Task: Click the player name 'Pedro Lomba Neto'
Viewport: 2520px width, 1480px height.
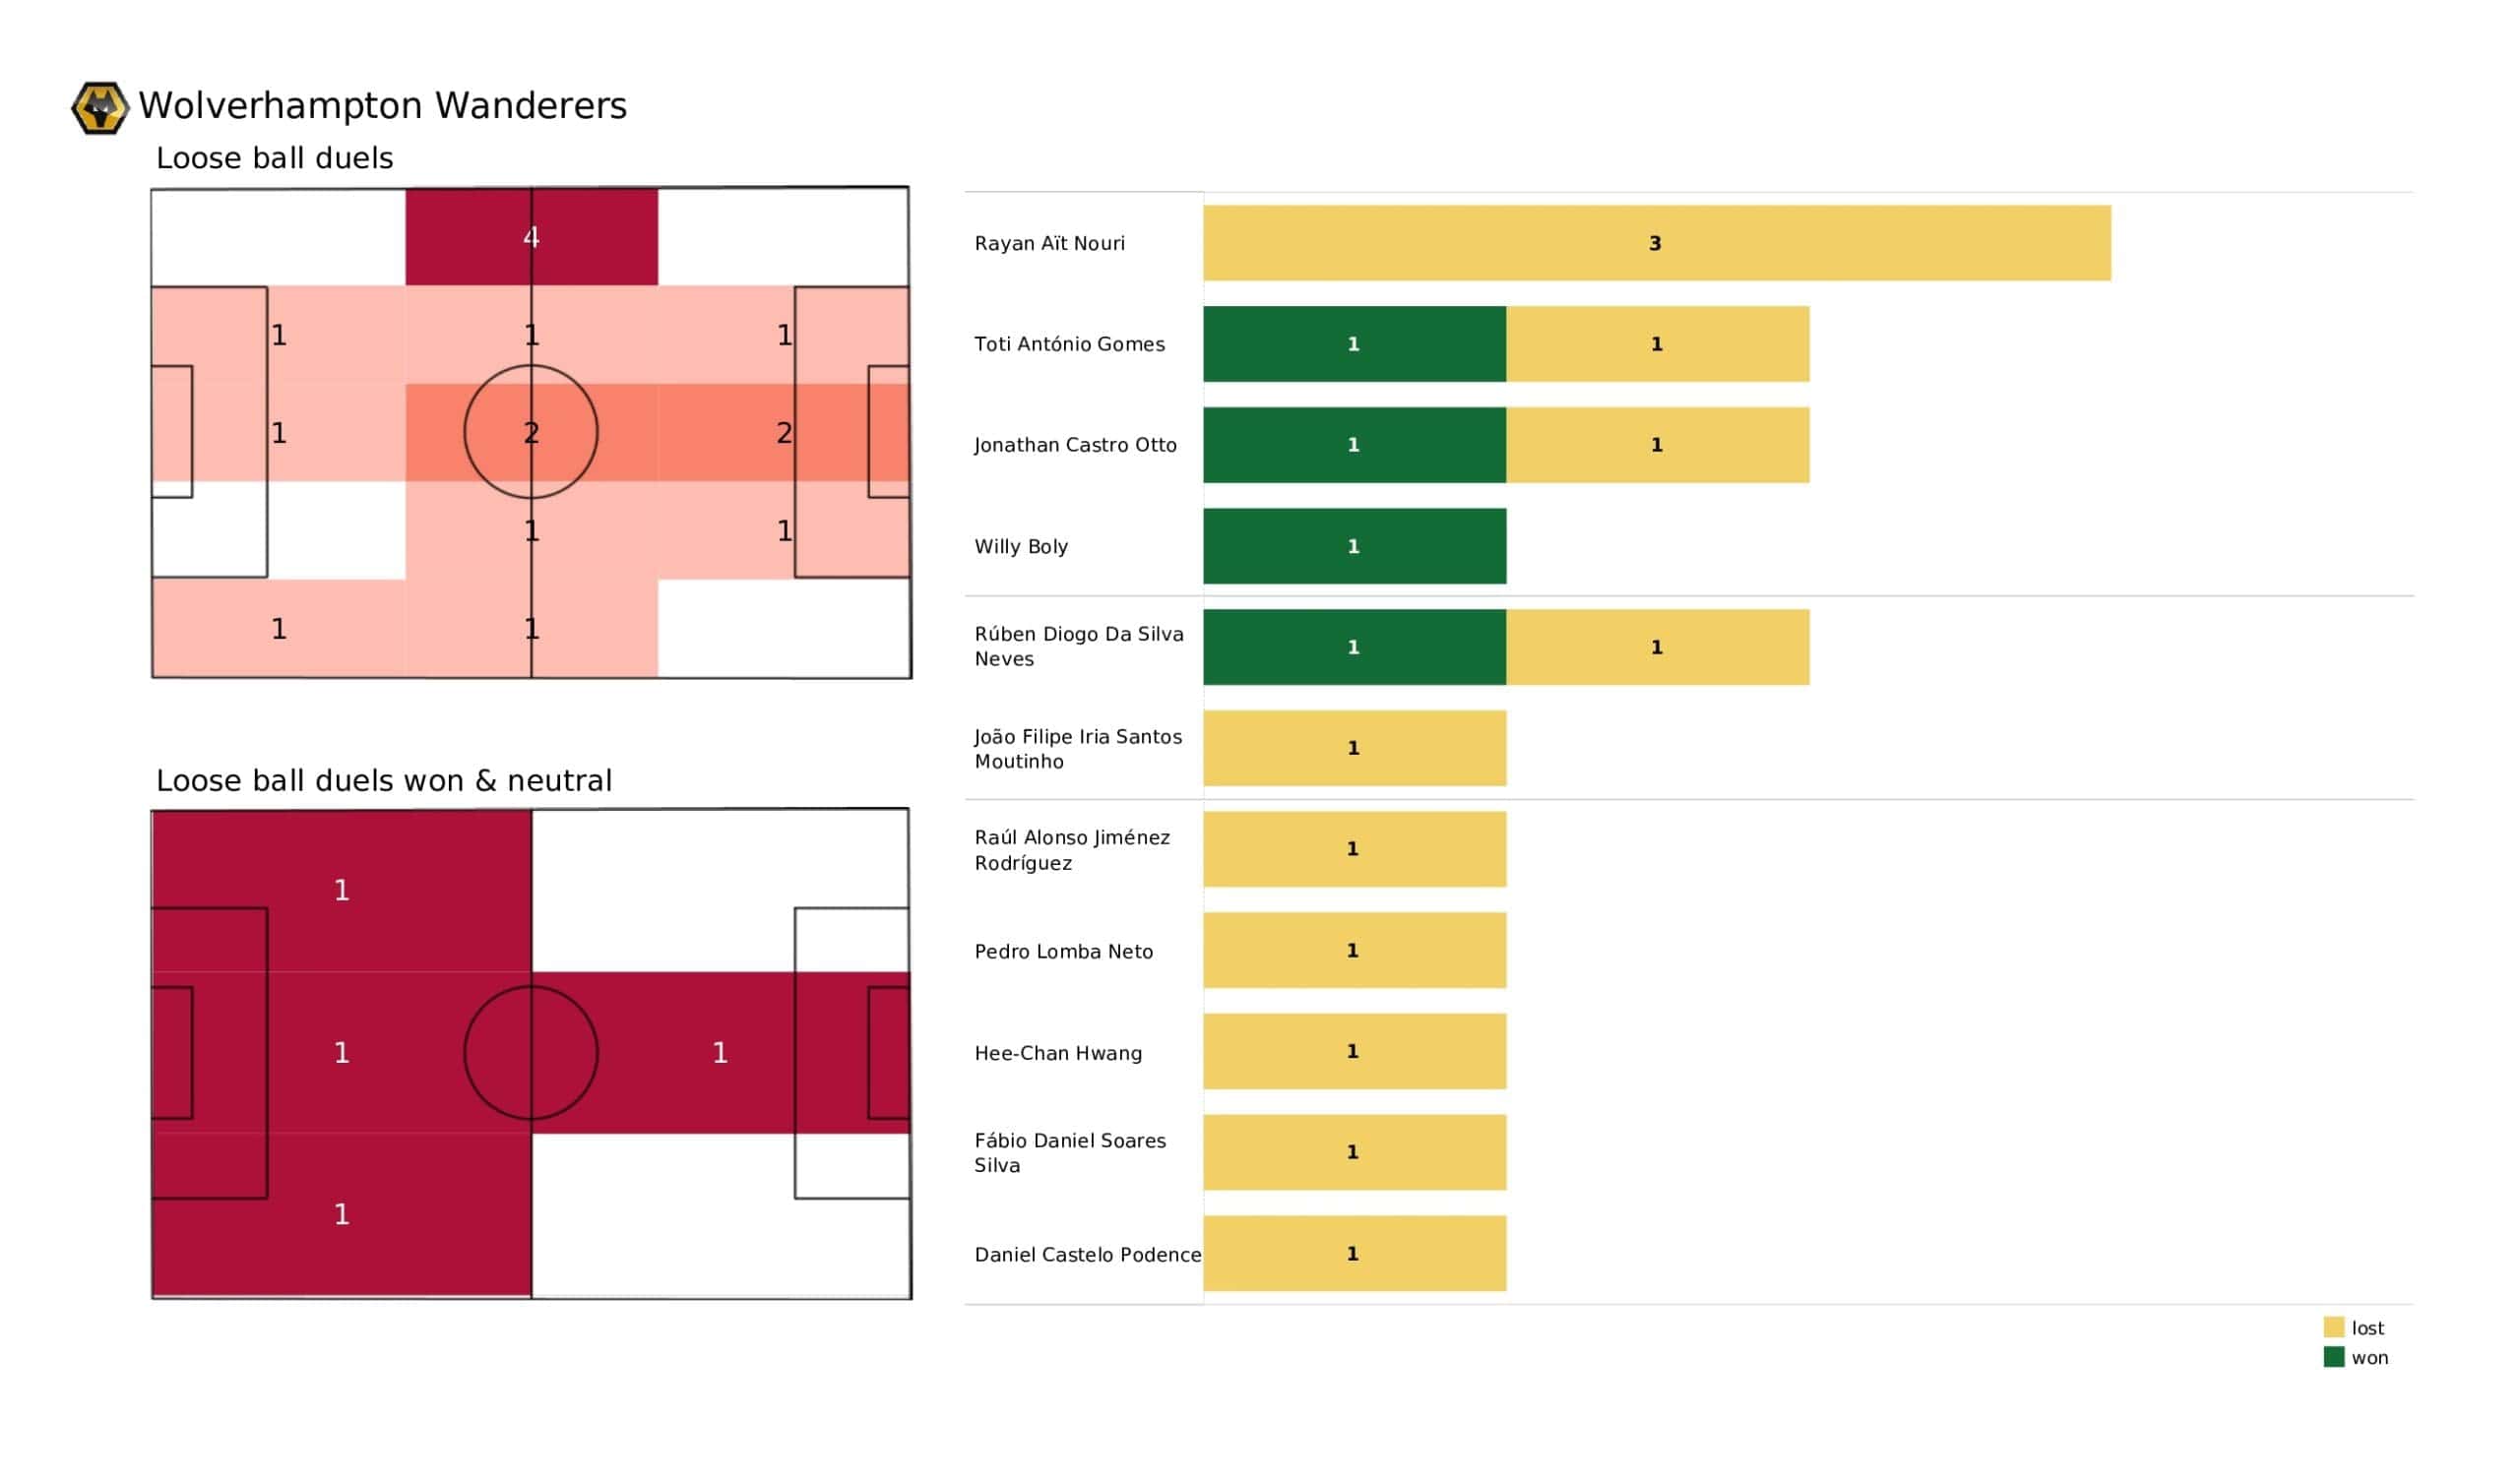Action: 1063,951
